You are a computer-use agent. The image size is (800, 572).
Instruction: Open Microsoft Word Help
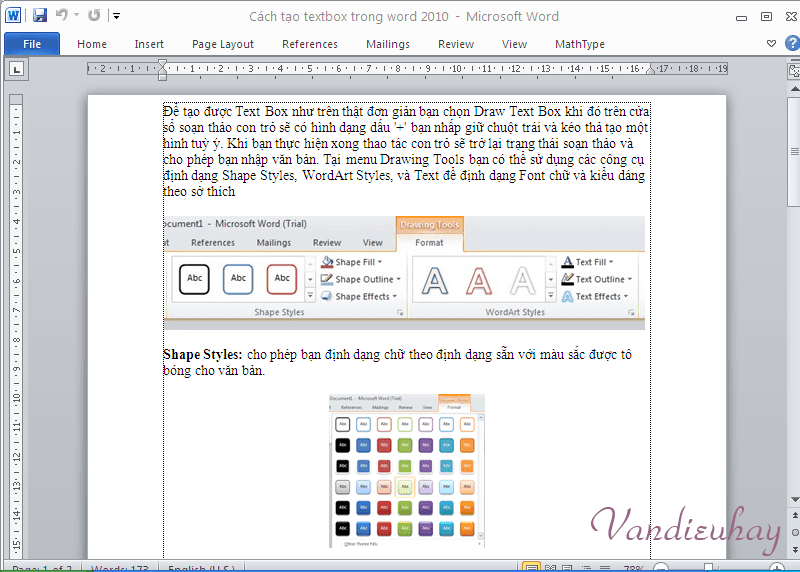[792, 43]
